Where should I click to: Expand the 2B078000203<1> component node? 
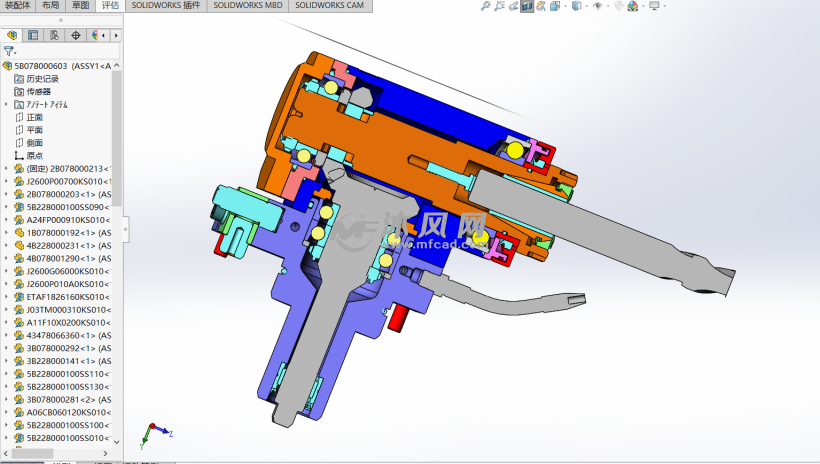pos(6,194)
